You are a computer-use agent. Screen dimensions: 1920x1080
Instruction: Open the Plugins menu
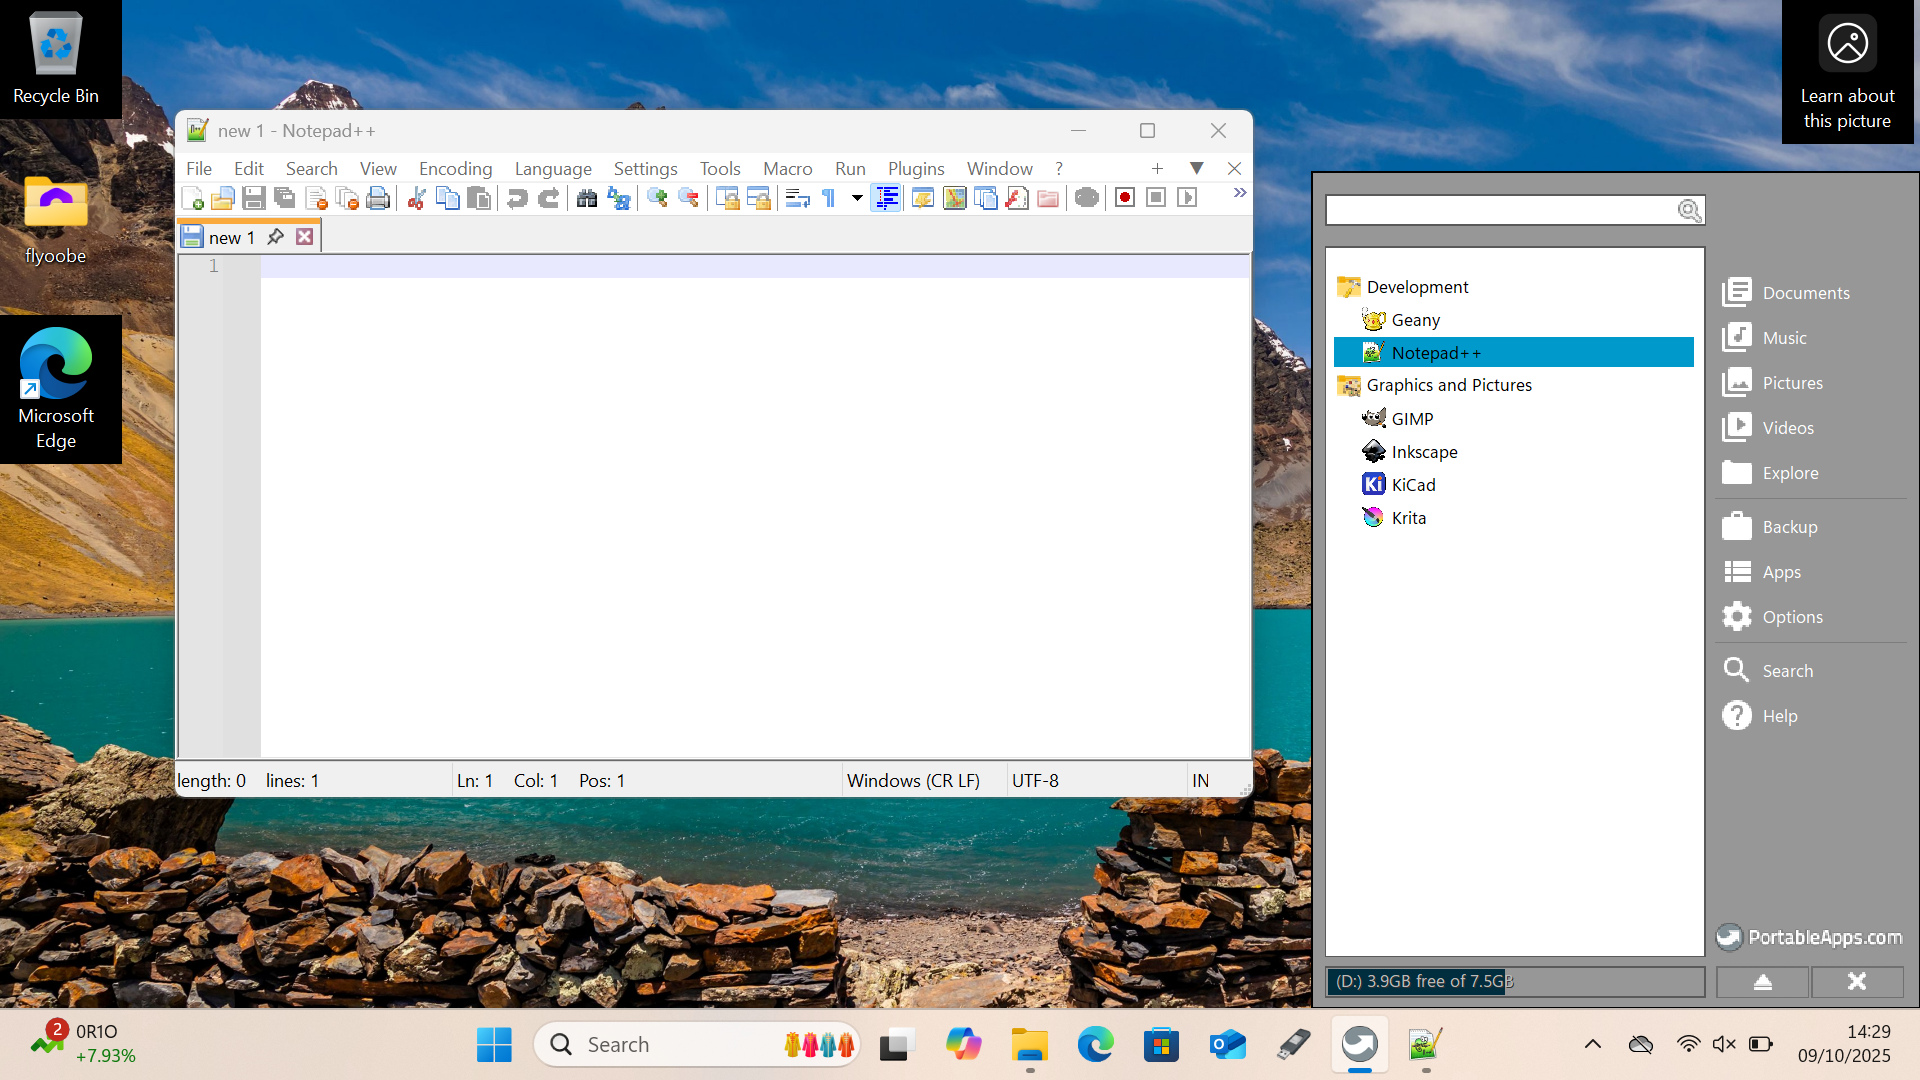(x=915, y=169)
